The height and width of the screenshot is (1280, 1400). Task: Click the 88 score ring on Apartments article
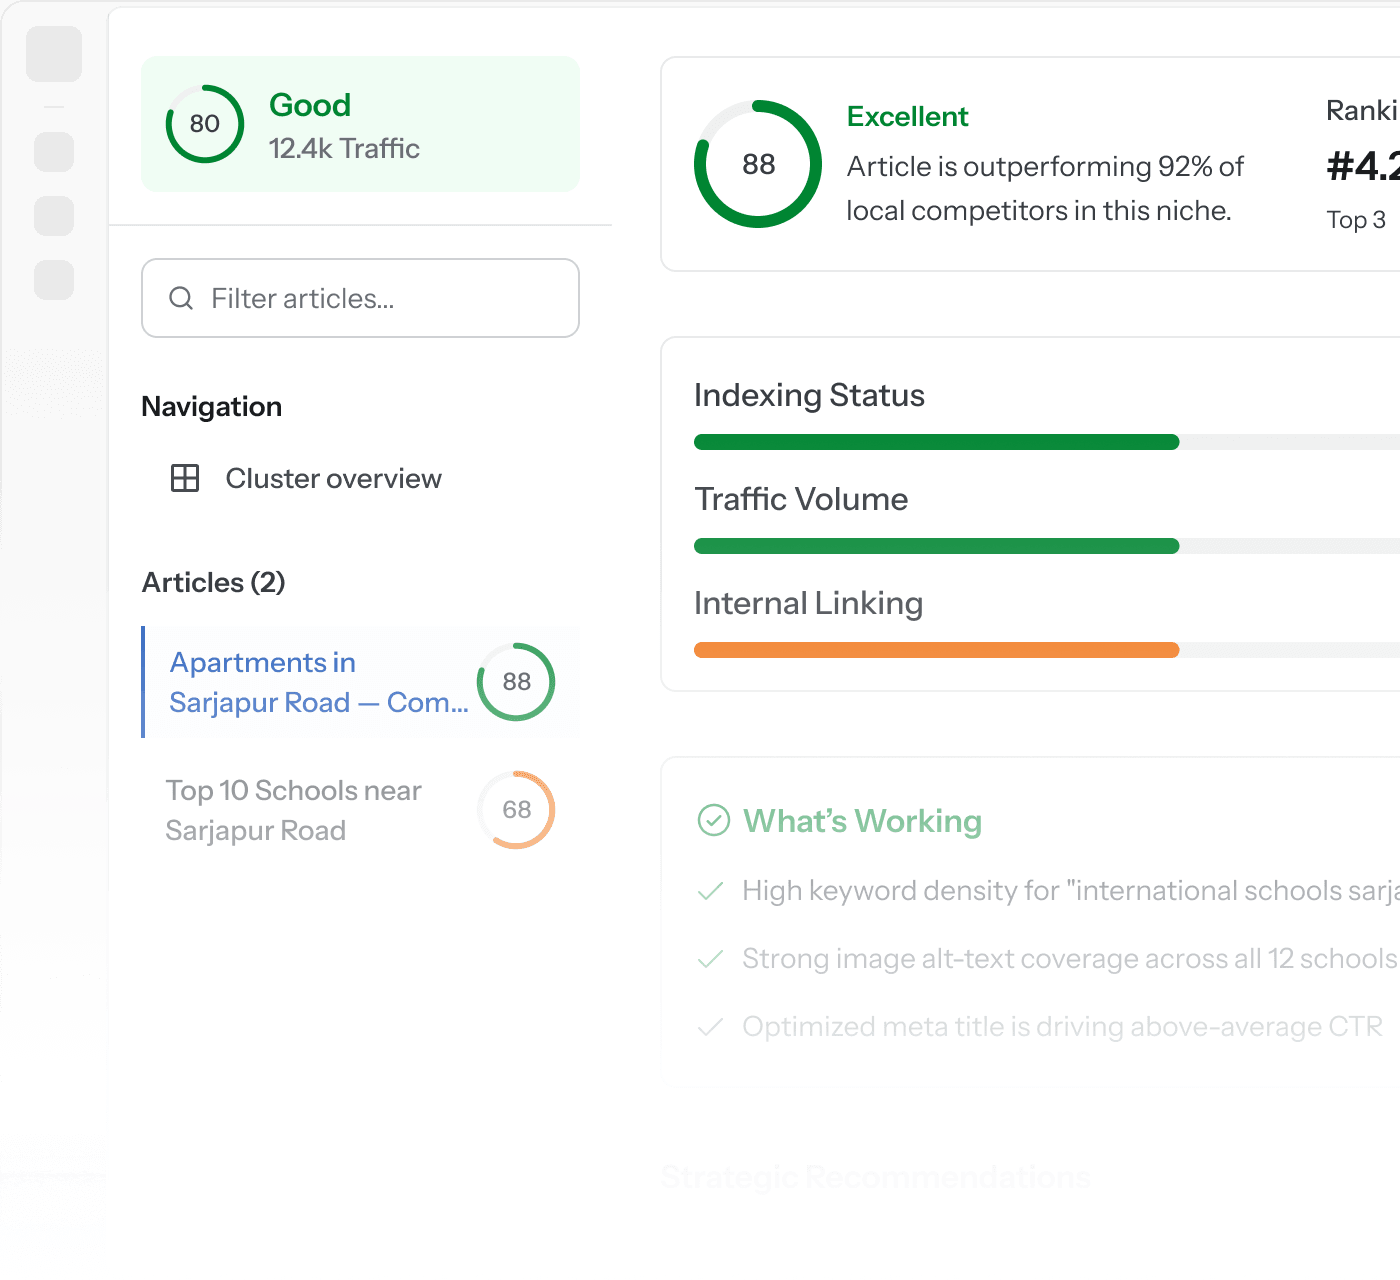coord(516,682)
